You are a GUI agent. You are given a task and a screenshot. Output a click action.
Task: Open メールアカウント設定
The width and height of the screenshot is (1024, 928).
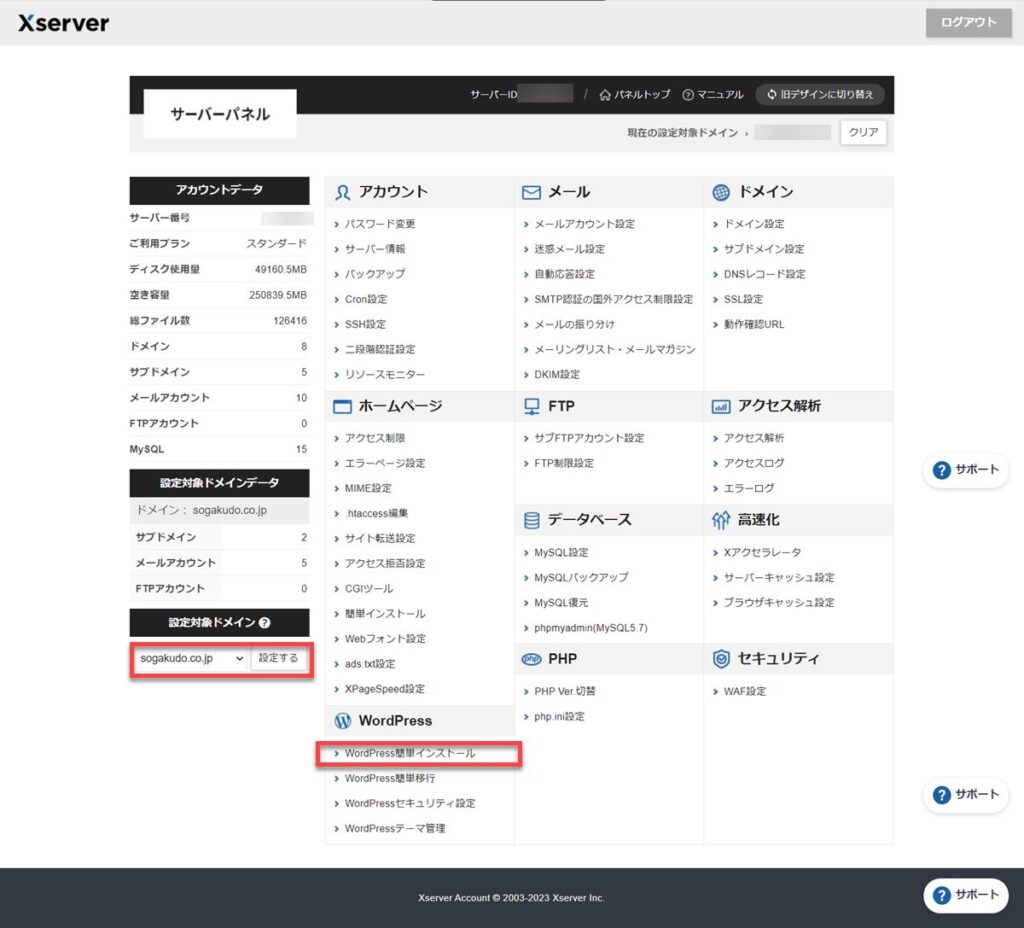coord(584,224)
